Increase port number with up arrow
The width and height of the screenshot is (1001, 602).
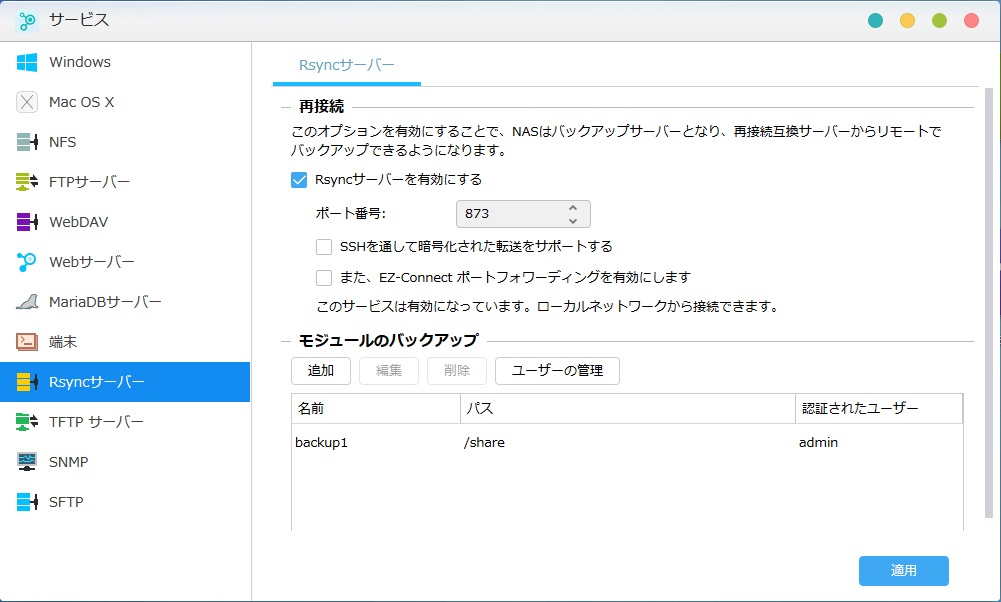[572, 208]
